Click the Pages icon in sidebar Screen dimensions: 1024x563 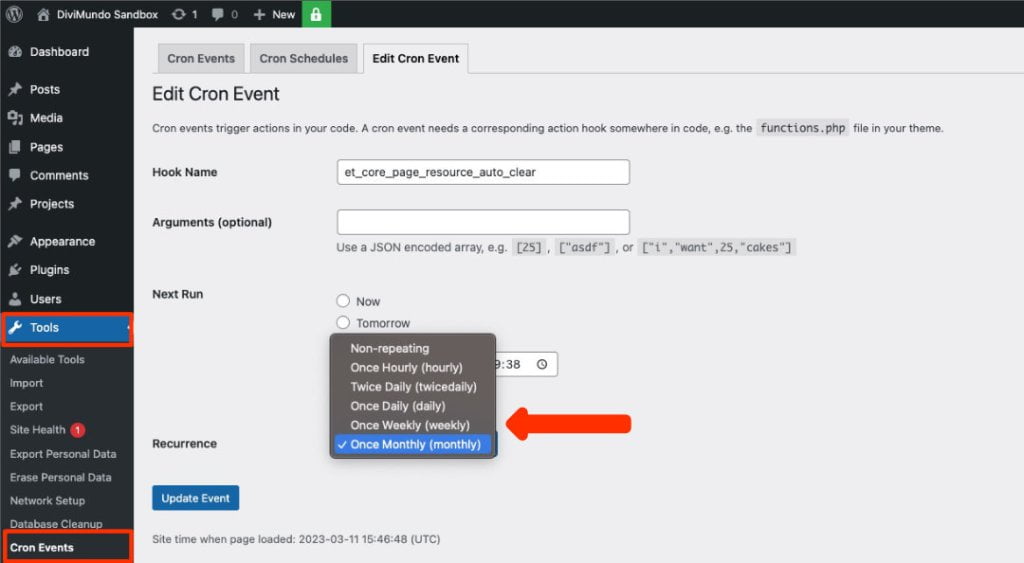[x=16, y=147]
